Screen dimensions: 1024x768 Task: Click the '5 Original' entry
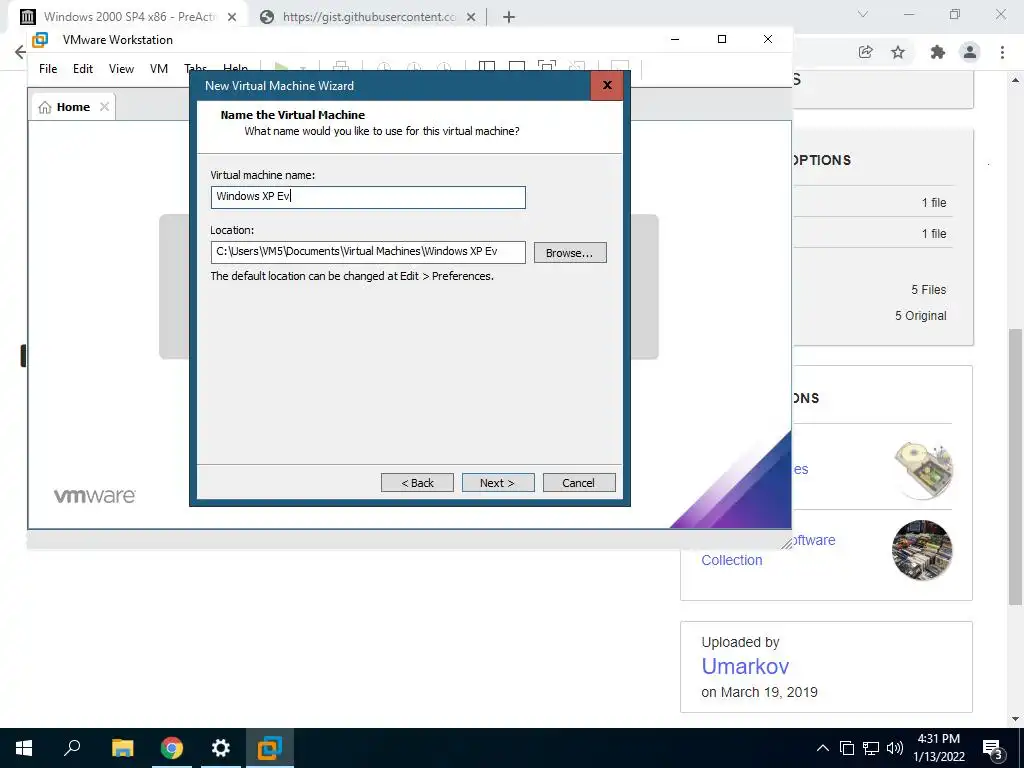(920, 315)
